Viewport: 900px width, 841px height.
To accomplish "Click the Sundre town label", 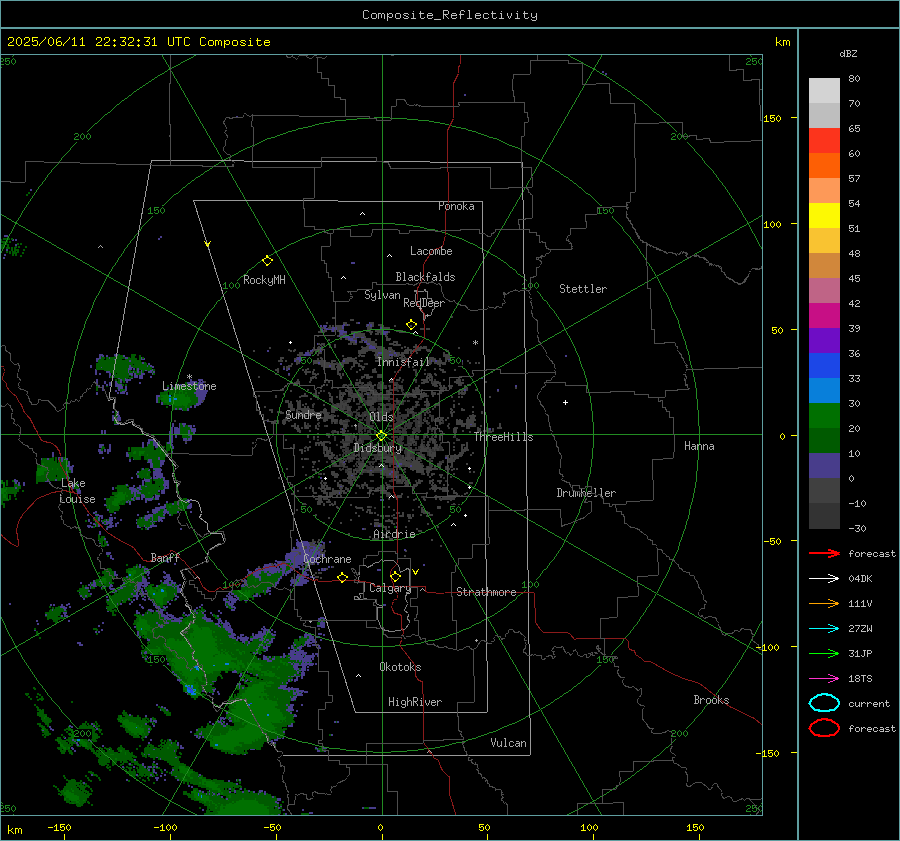I will [303, 414].
